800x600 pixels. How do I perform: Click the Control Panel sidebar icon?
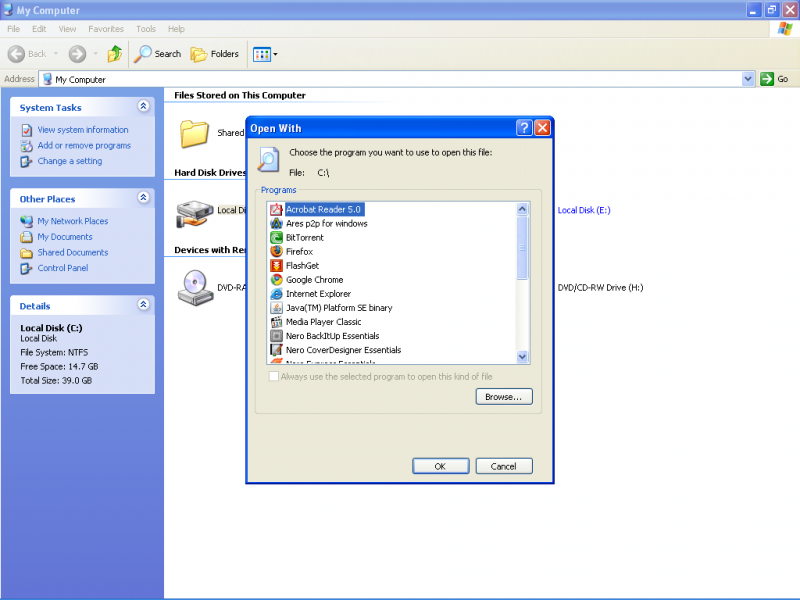point(27,268)
